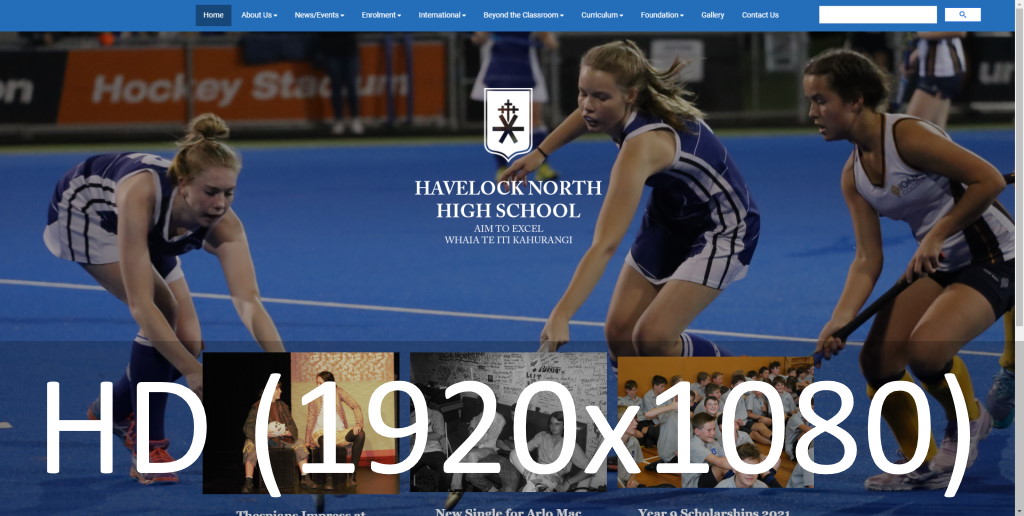Screen dimensions: 1024x516
Task: Open the Thespians Impress article link
Action: pyautogui.click(x=300, y=512)
